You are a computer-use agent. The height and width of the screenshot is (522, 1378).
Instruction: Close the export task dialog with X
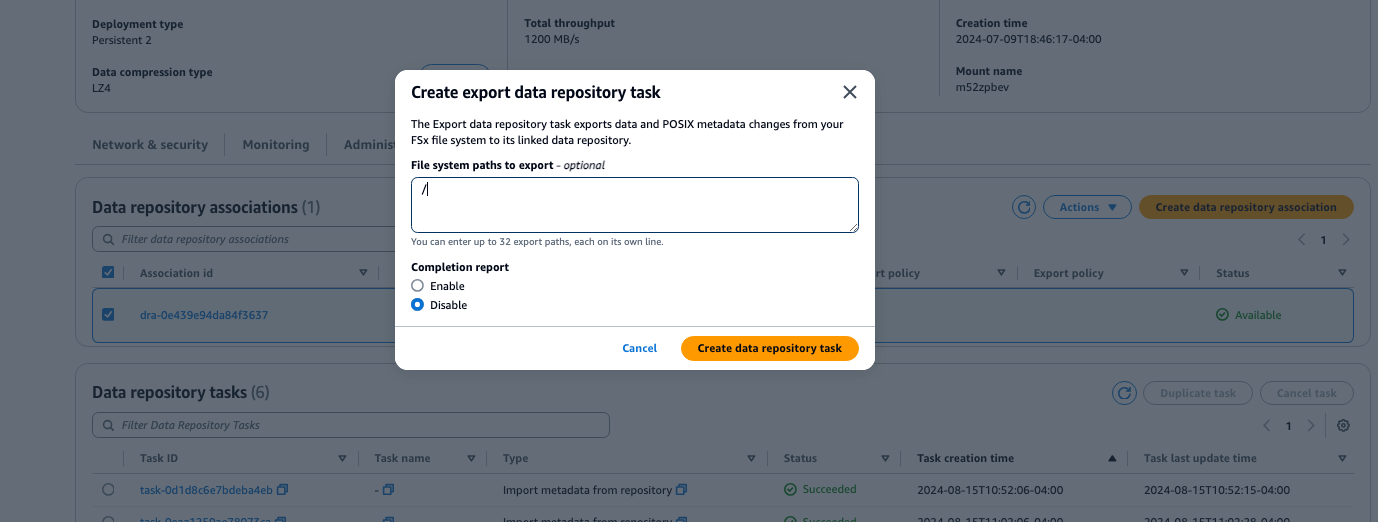(849, 92)
